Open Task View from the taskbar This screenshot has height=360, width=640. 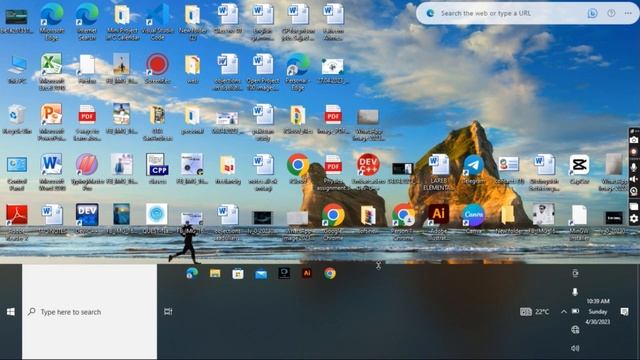pos(168,312)
